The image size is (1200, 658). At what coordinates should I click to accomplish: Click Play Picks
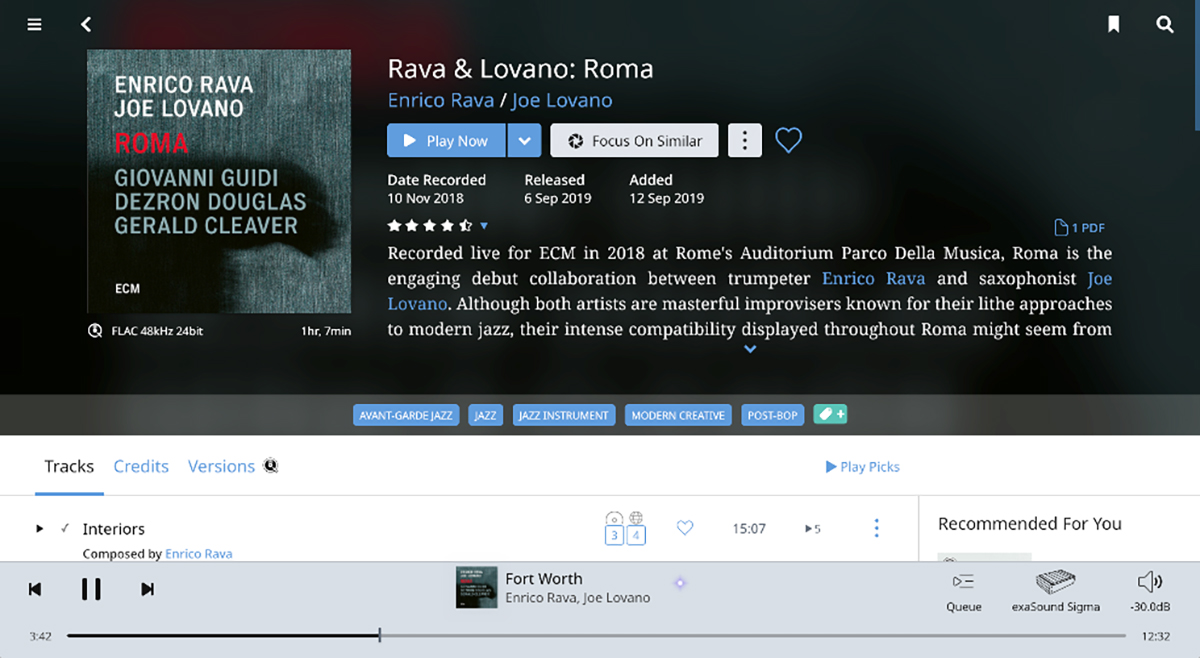[x=862, y=466]
